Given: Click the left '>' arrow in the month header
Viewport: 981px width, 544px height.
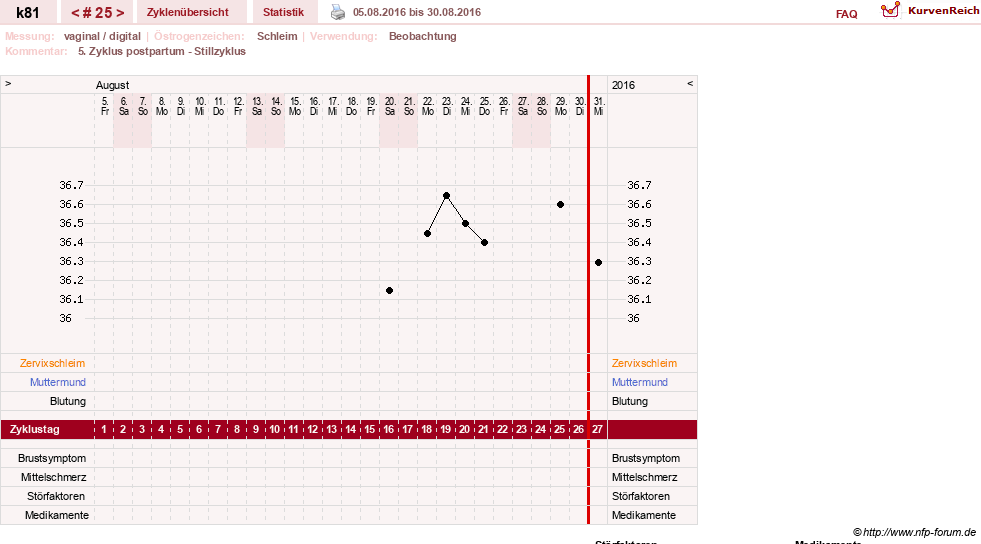Looking at the screenshot, I should pyautogui.click(x=8, y=83).
